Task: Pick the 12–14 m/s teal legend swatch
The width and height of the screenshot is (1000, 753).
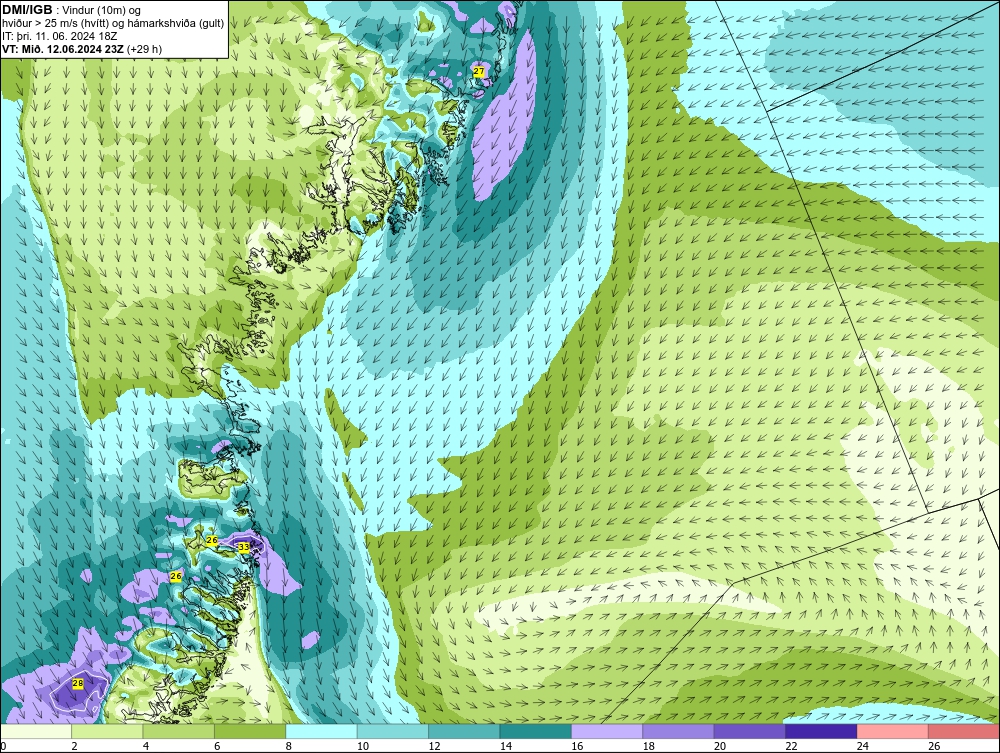Action: (x=464, y=731)
